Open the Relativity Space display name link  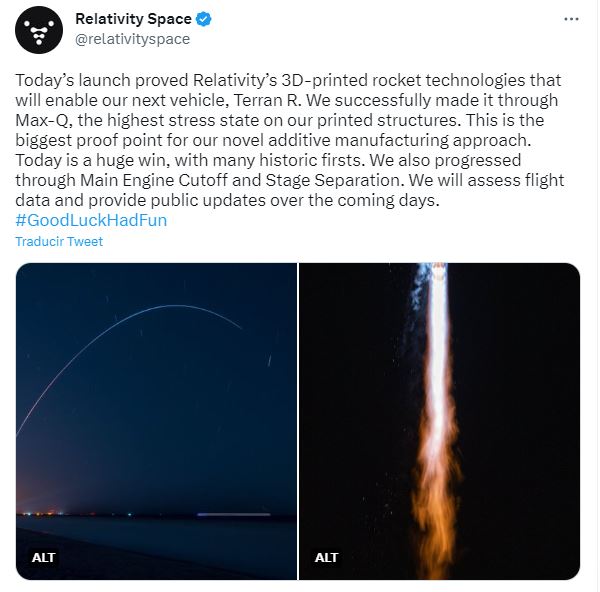point(133,19)
